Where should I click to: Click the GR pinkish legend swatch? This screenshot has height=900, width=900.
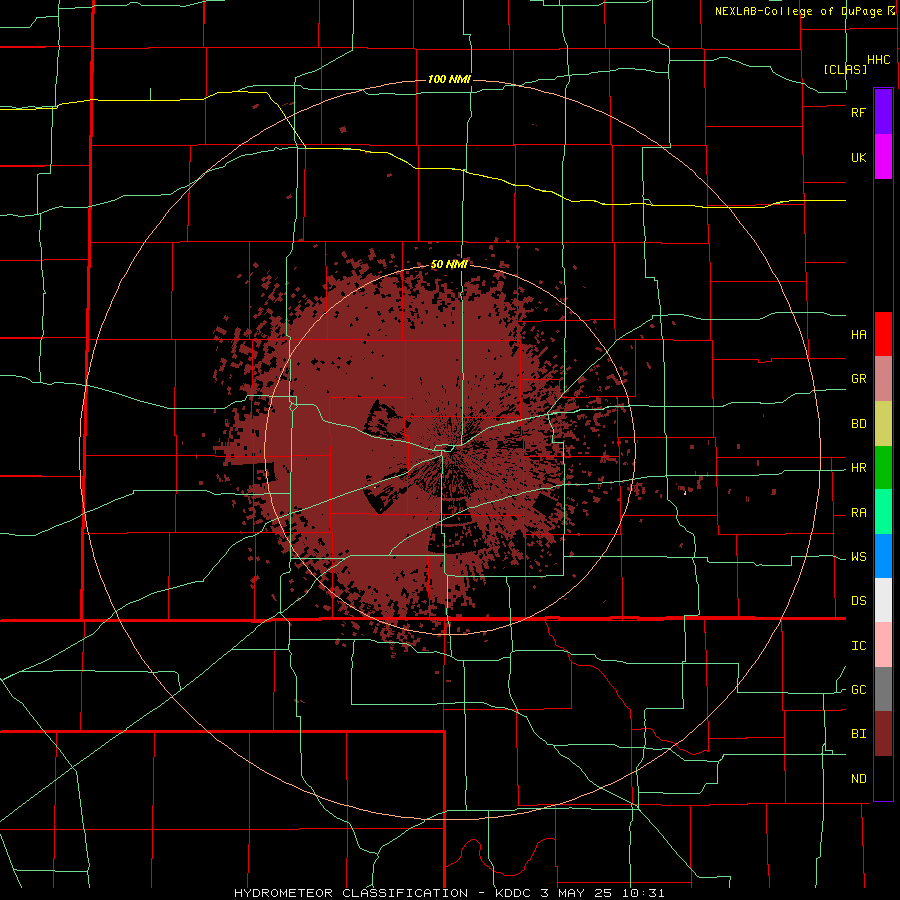point(883,379)
